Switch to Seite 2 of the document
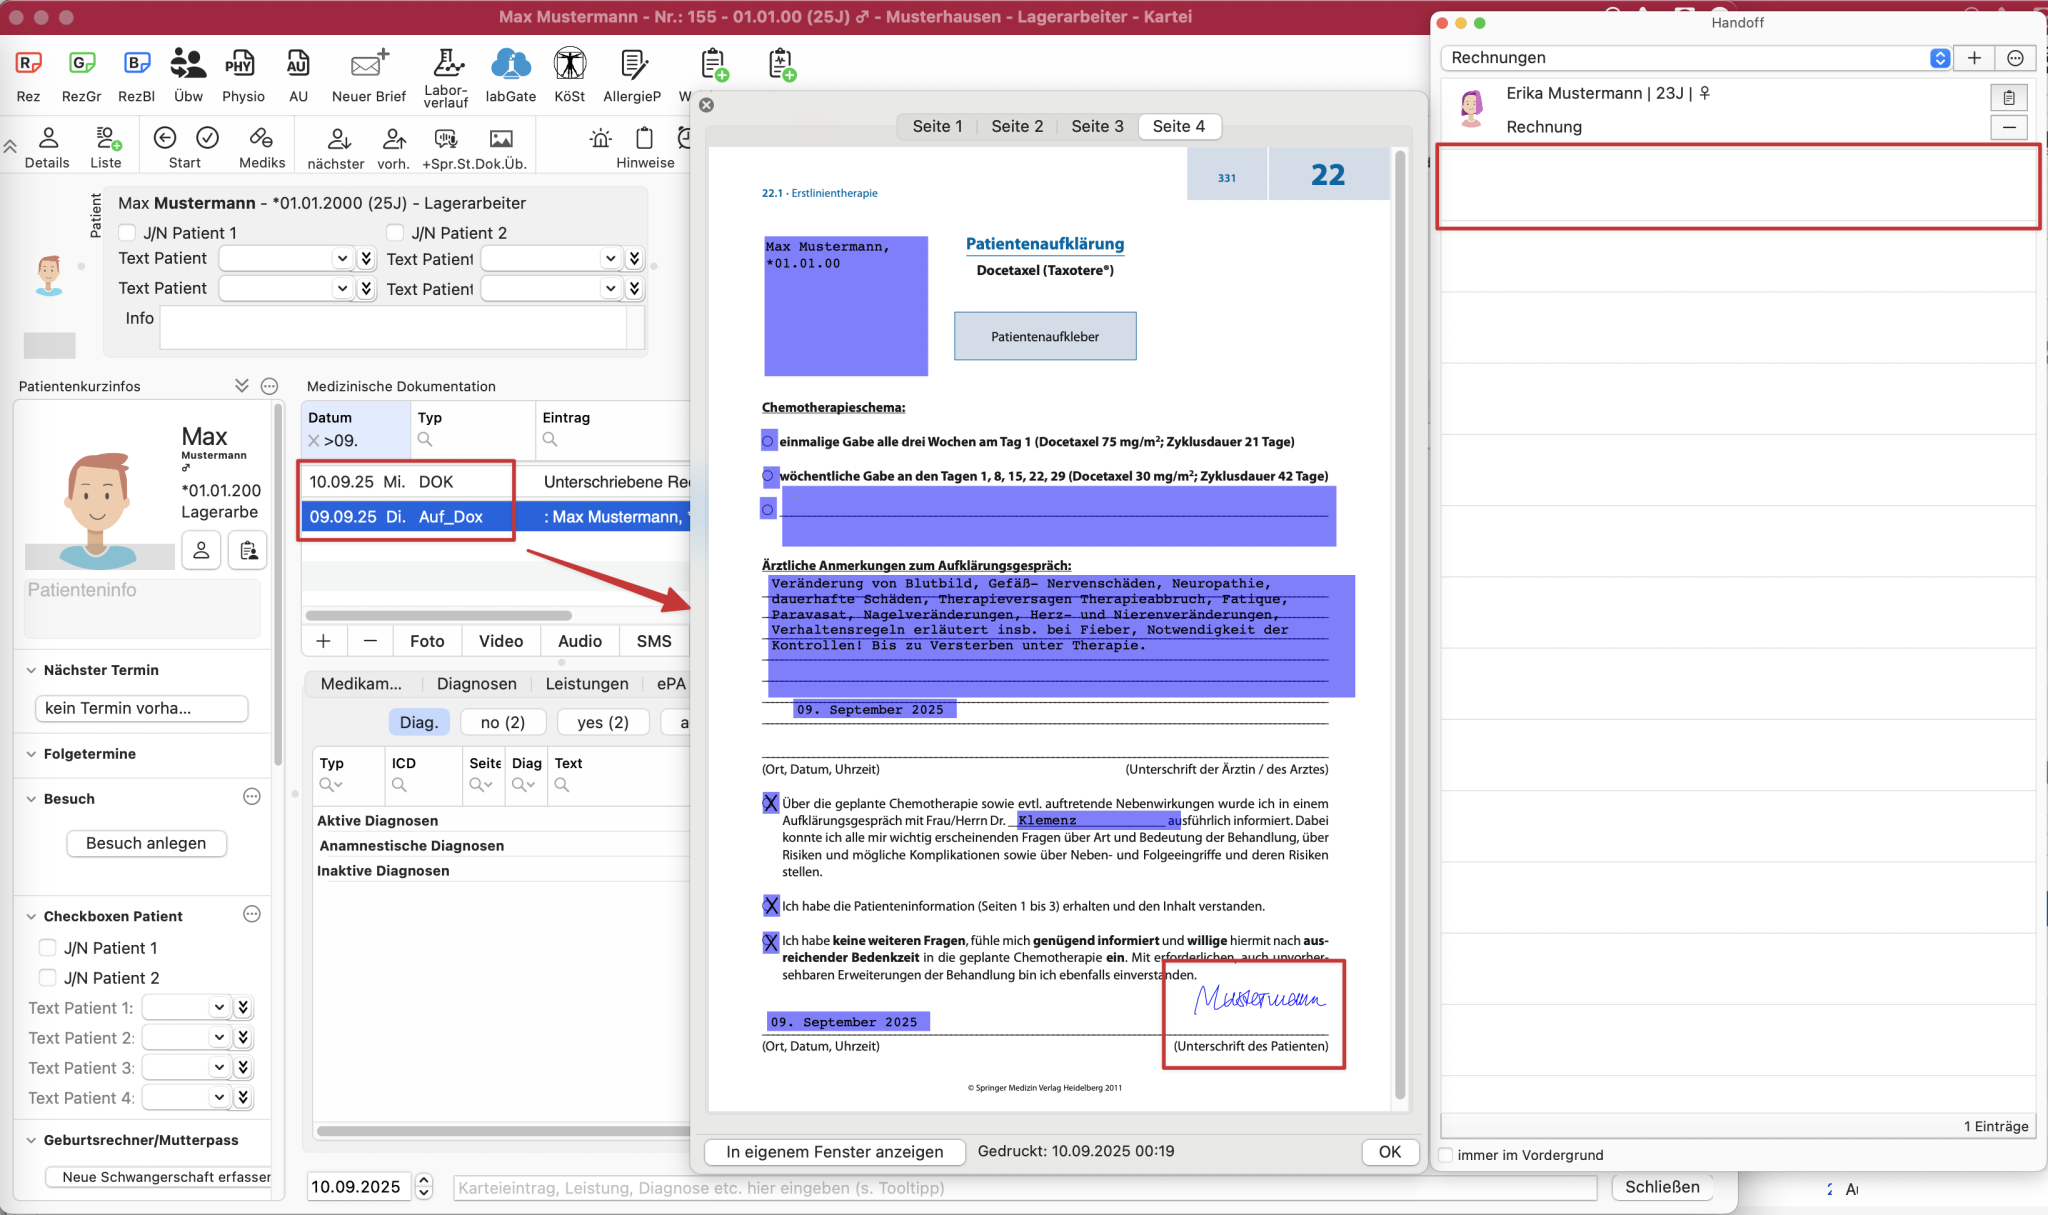2048x1215 pixels. coord(1017,126)
